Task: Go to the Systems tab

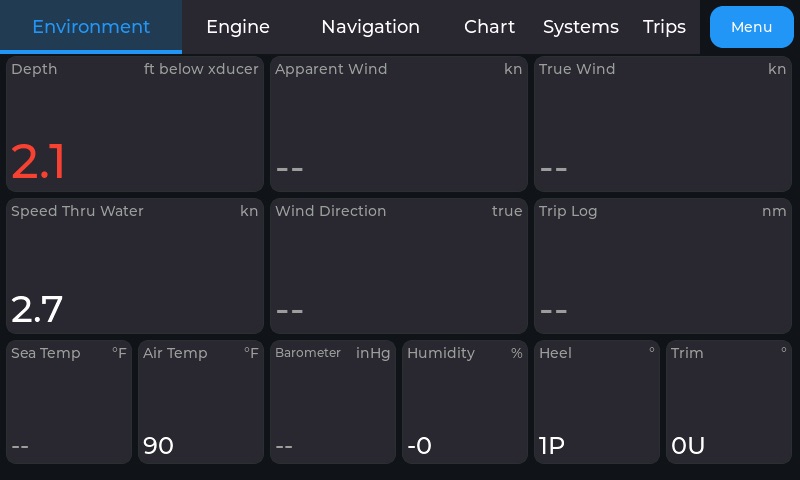Action: [581, 27]
